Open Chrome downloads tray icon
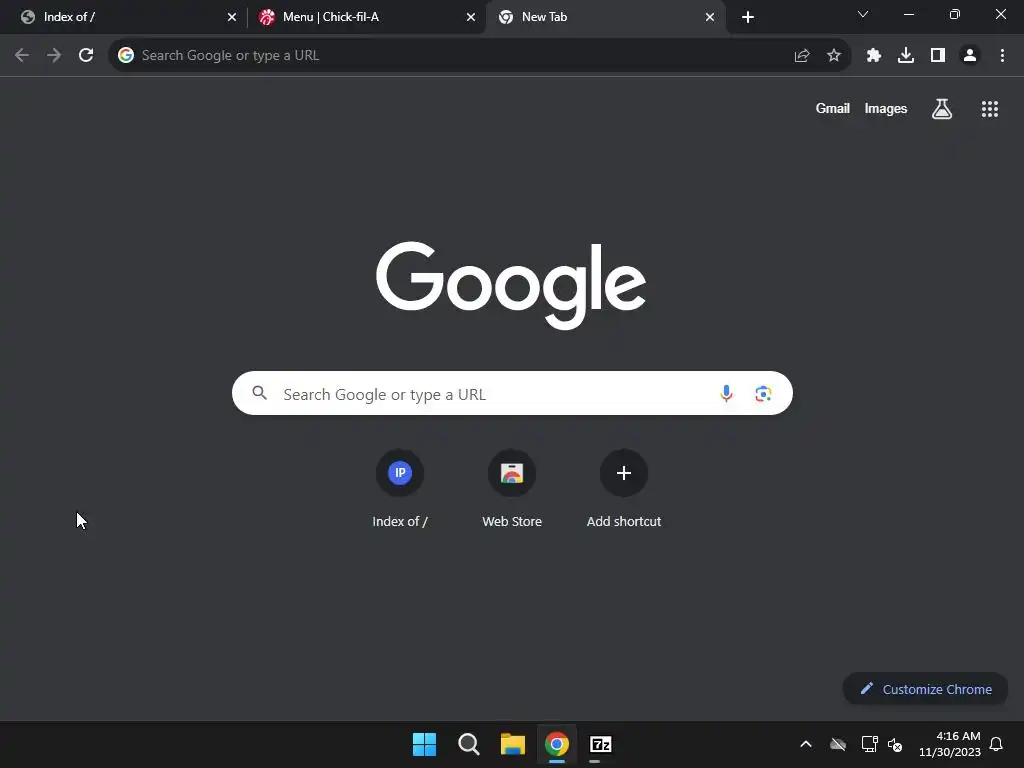This screenshot has width=1024, height=768. 906,56
